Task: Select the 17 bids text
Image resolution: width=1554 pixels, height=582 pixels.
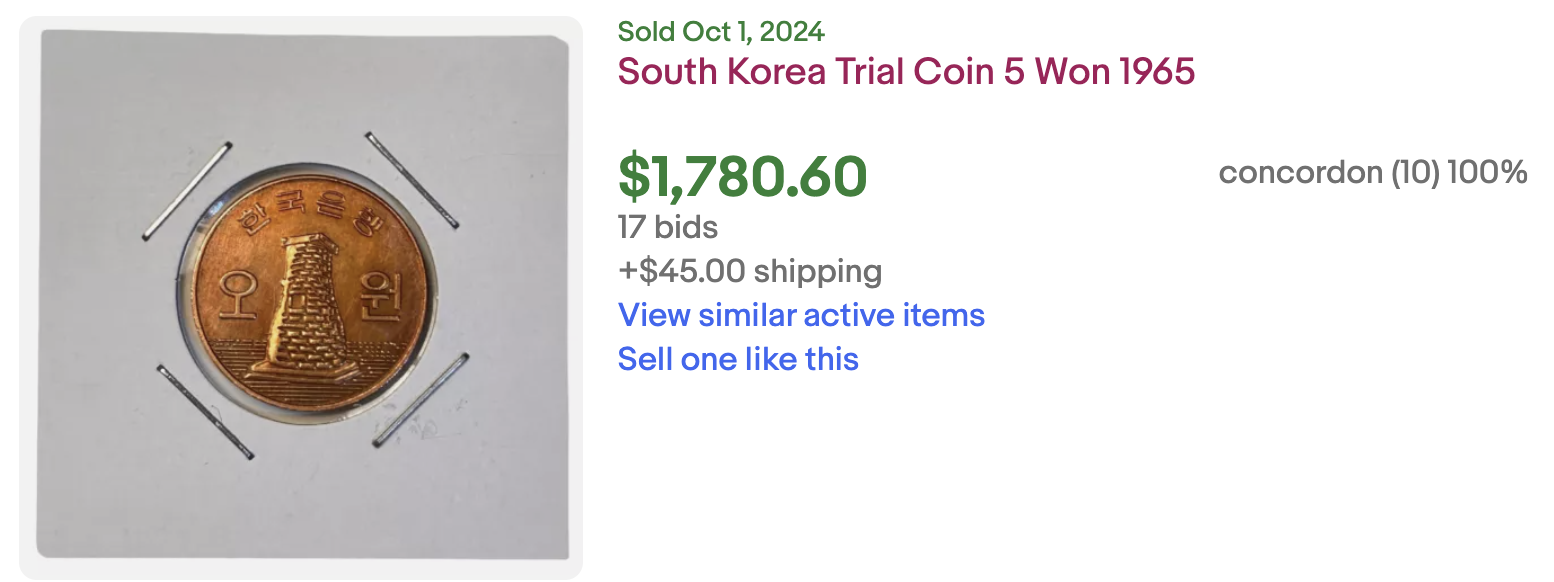Action: 667,227
